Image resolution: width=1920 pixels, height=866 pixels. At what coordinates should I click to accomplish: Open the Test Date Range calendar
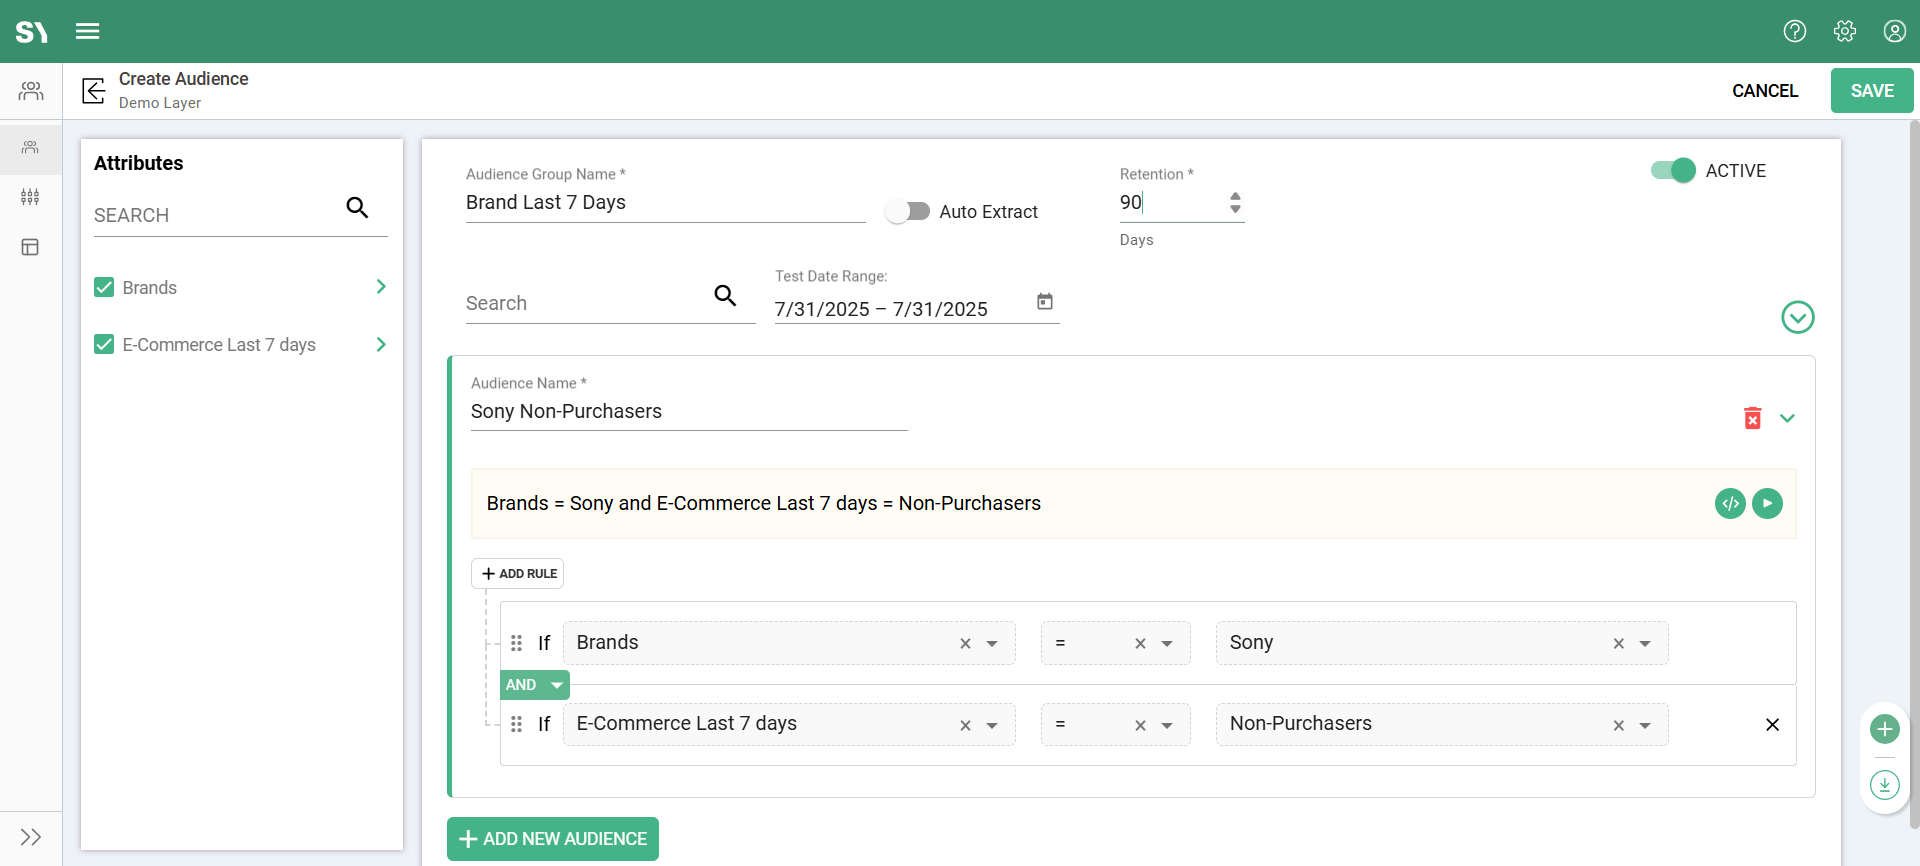click(1045, 302)
